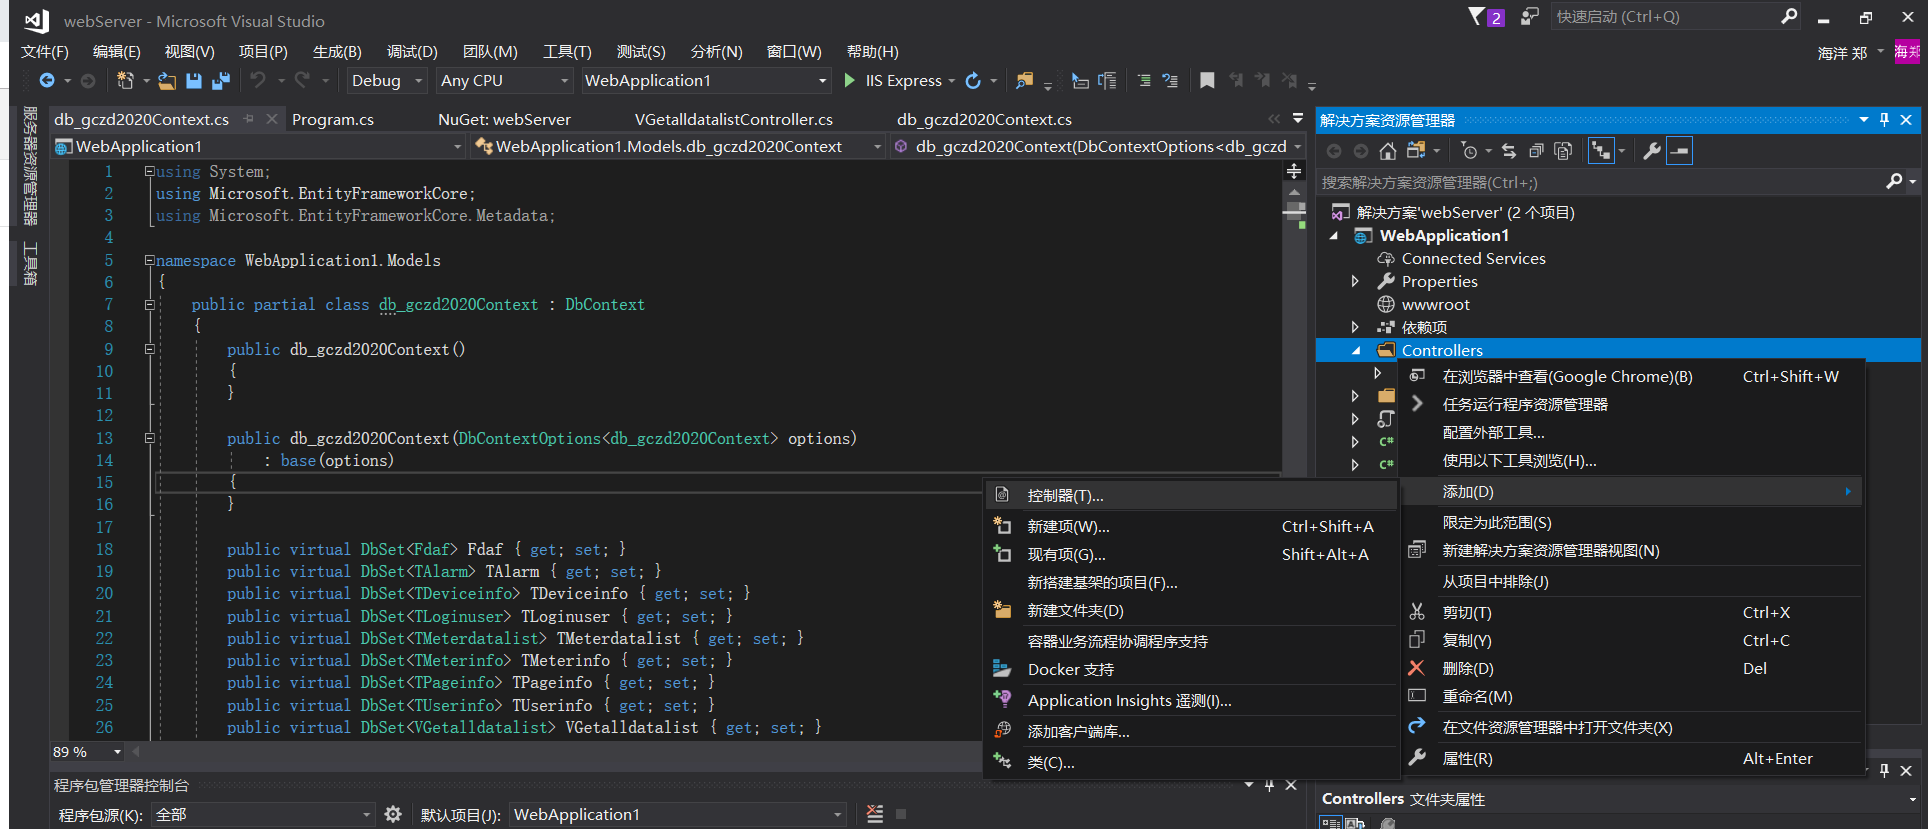Image resolution: width=1928 pixels, height=829 pixels.
Task: Click the bookmark toggle icon in toolbar
Action: coord(1207,81)
